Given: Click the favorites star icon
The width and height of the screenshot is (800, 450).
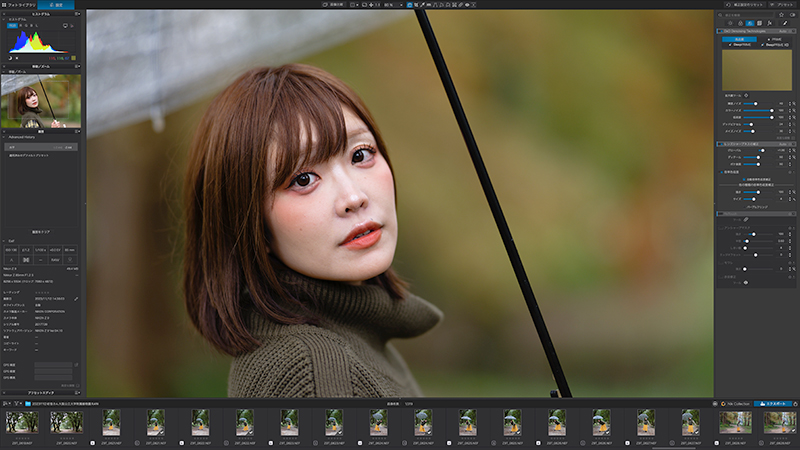Looking at the screenshot, I should 782,15.
